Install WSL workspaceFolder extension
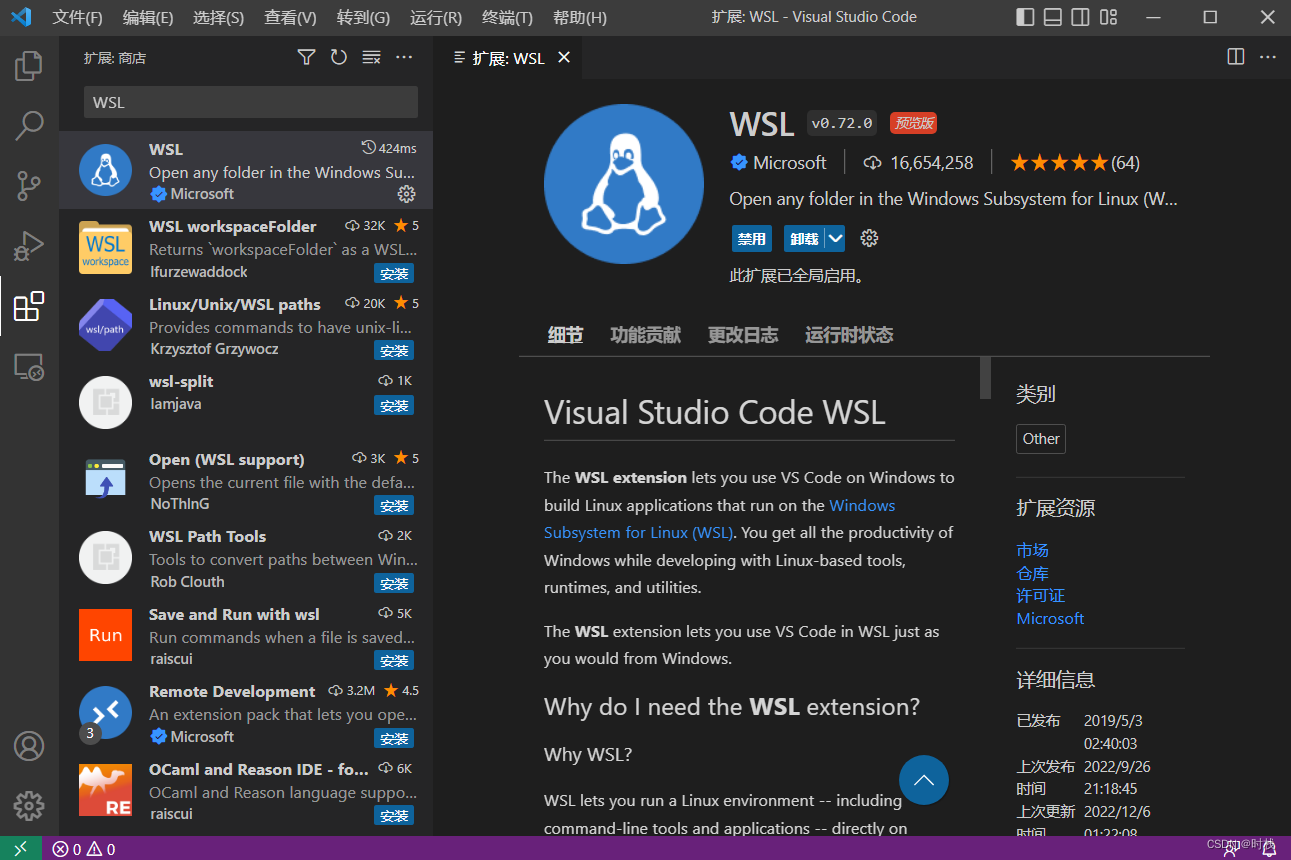The image size is (1291, 860). 394,273
